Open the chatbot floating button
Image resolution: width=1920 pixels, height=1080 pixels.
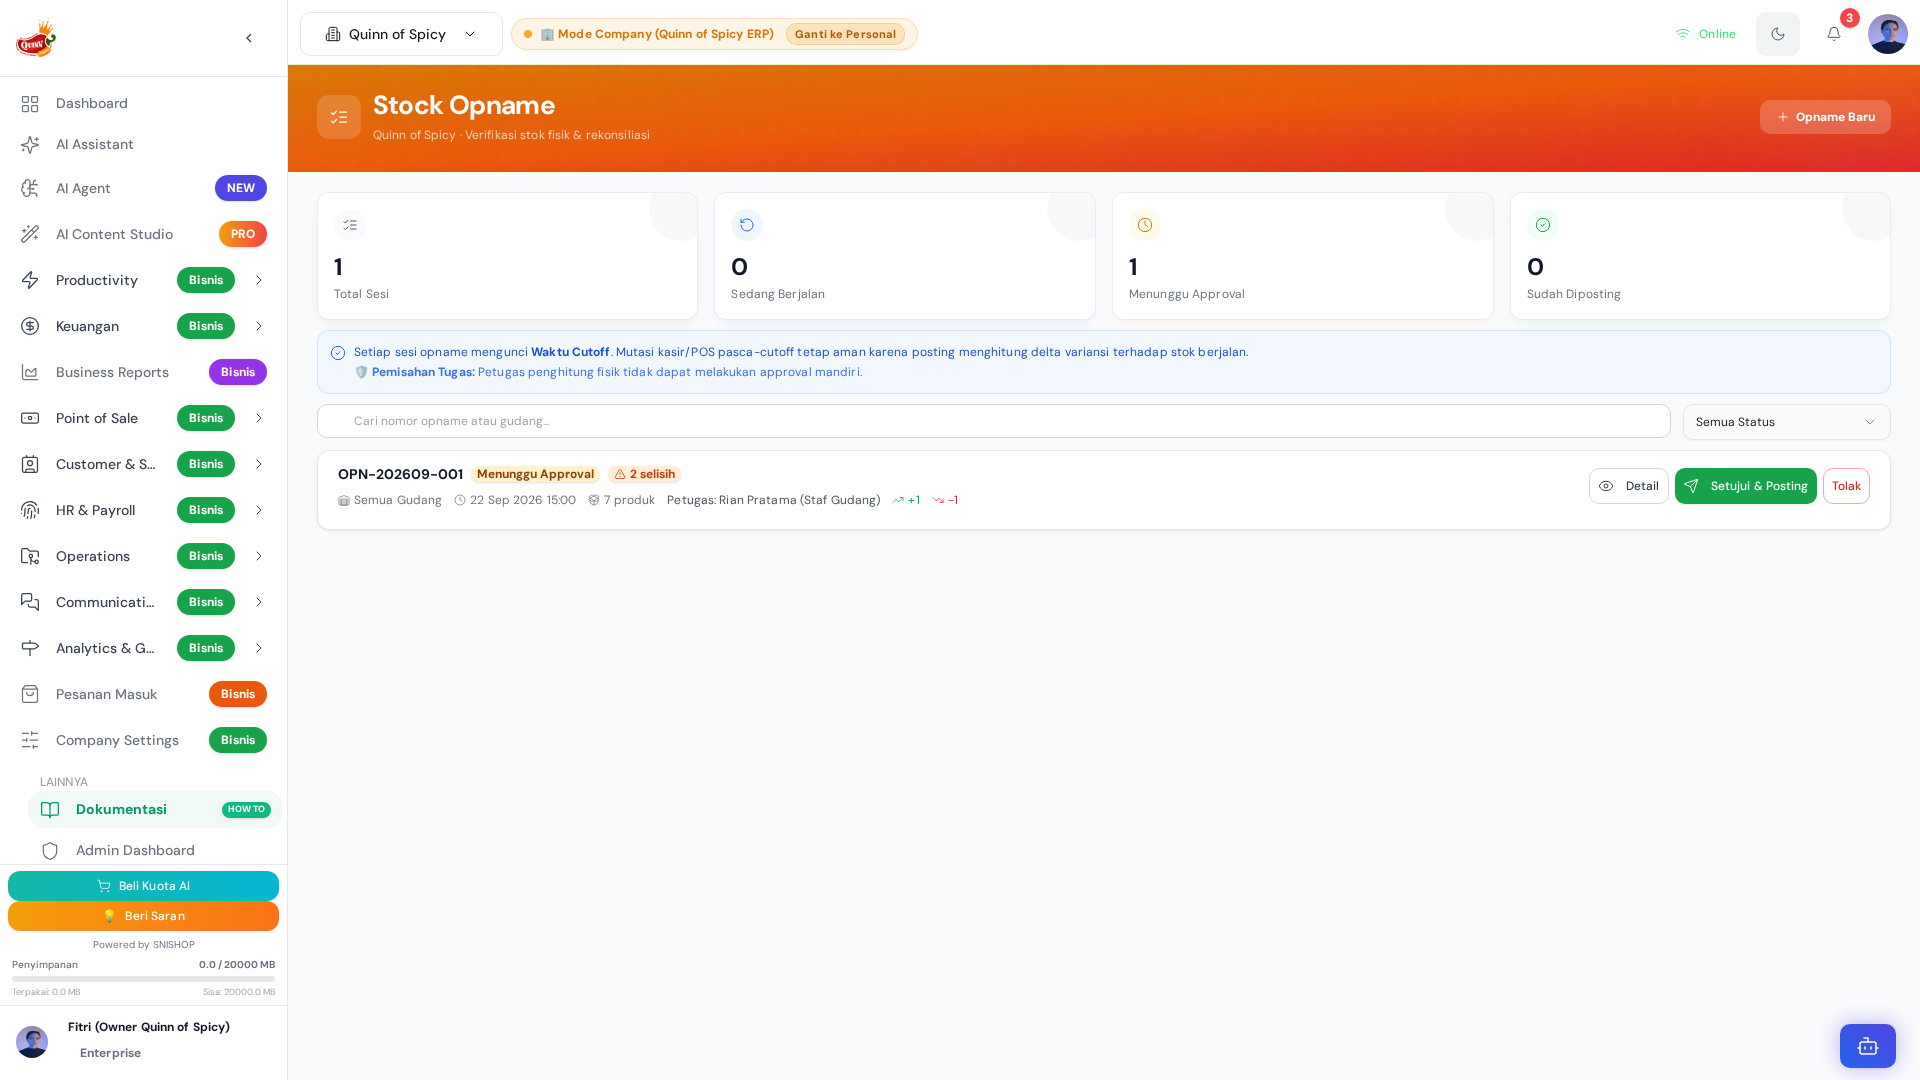pyautogui.click(x=1868, y=1046)
